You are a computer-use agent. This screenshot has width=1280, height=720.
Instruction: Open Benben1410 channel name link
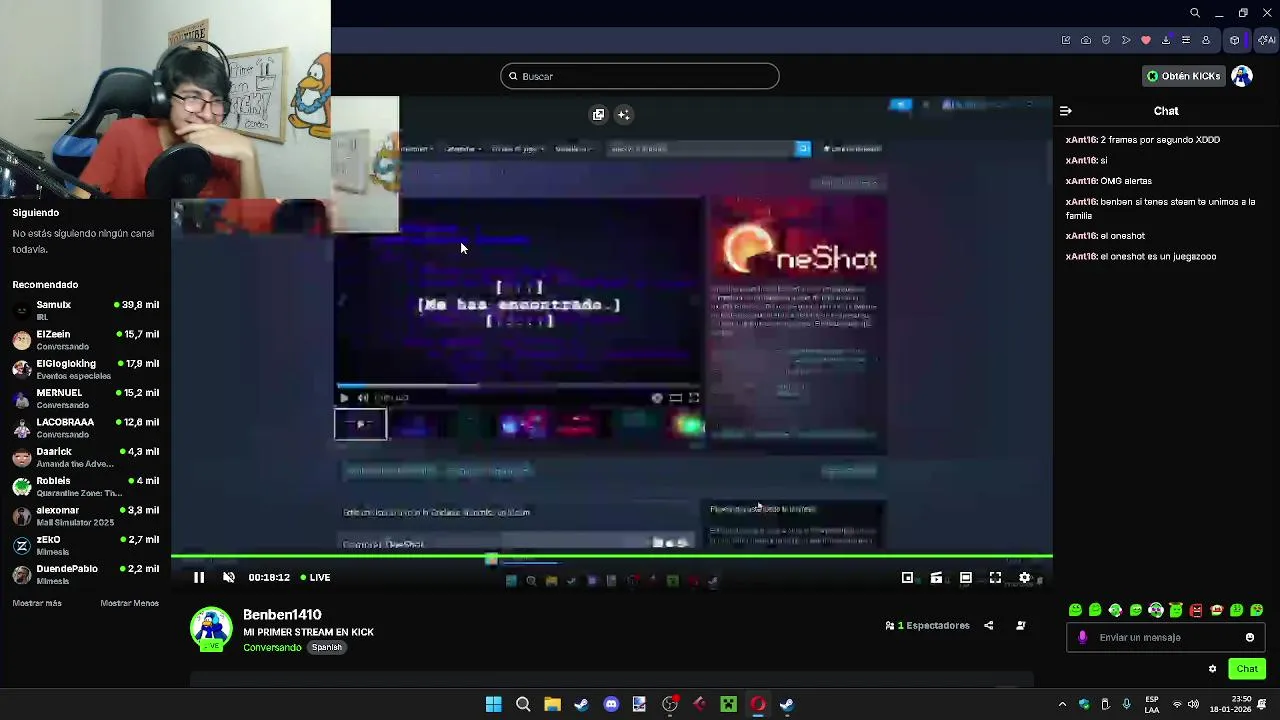point(282,615)
